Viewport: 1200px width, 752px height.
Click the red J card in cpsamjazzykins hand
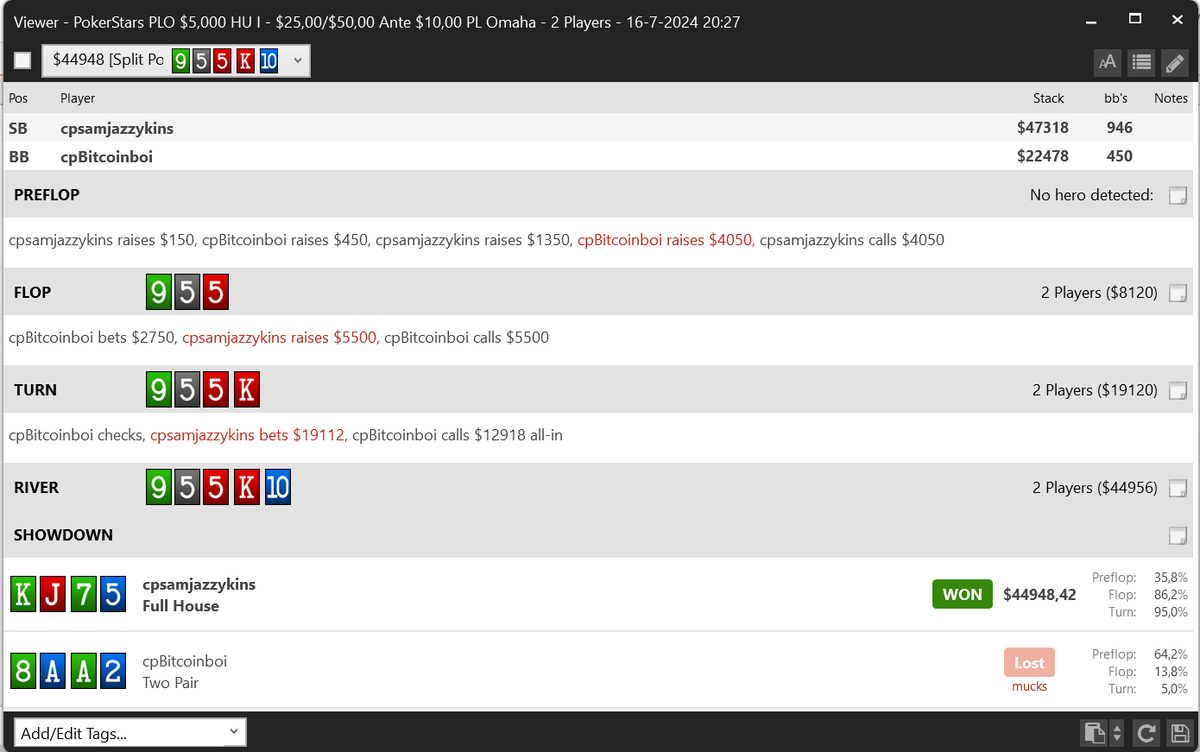coord(52,595)
